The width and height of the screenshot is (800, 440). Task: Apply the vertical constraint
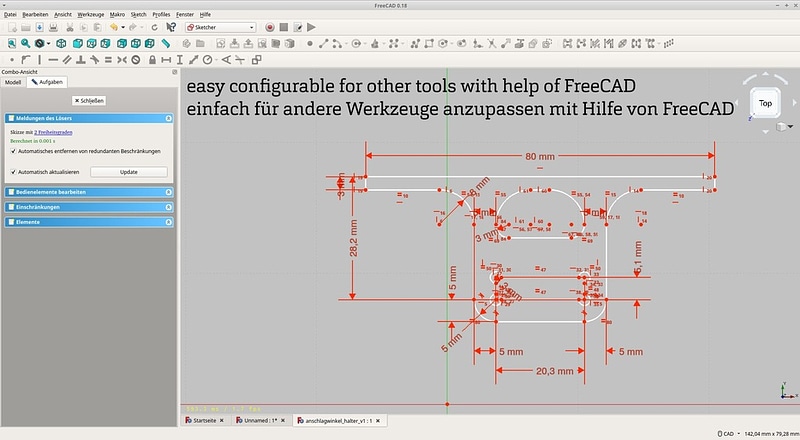(x=39, y=60)
